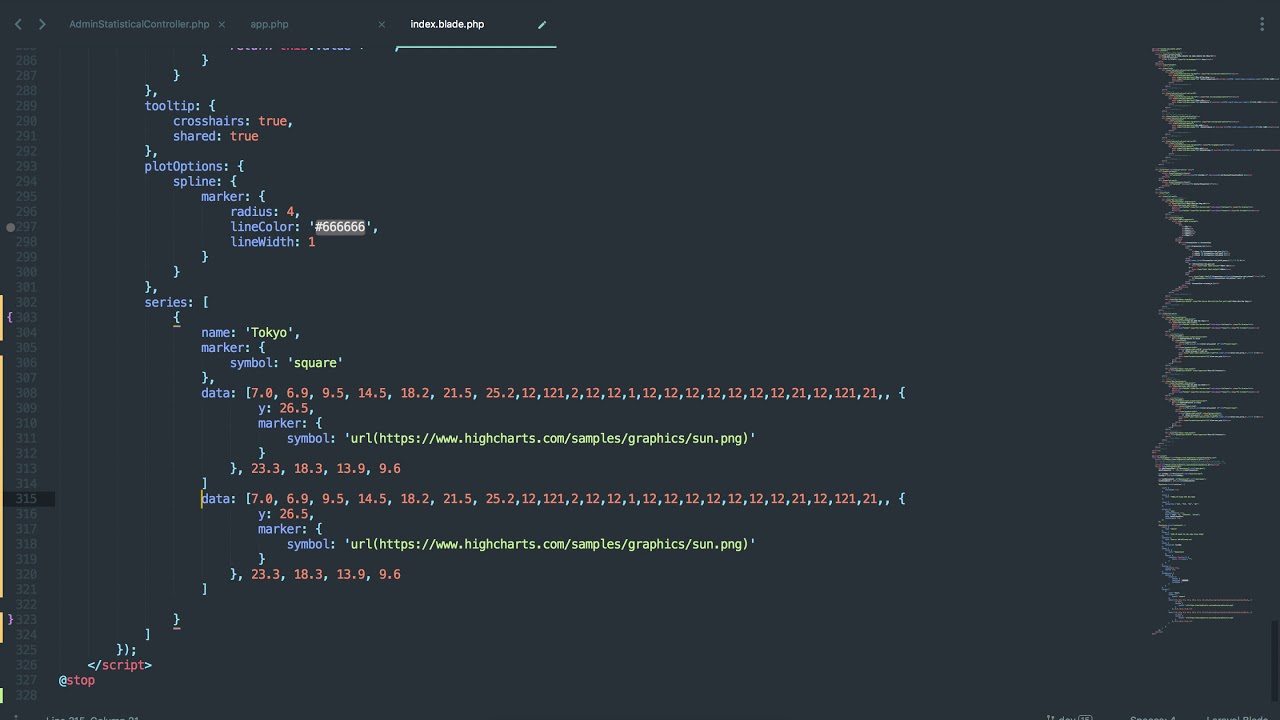Click line number 315 in the gutter

click(26, 499)
